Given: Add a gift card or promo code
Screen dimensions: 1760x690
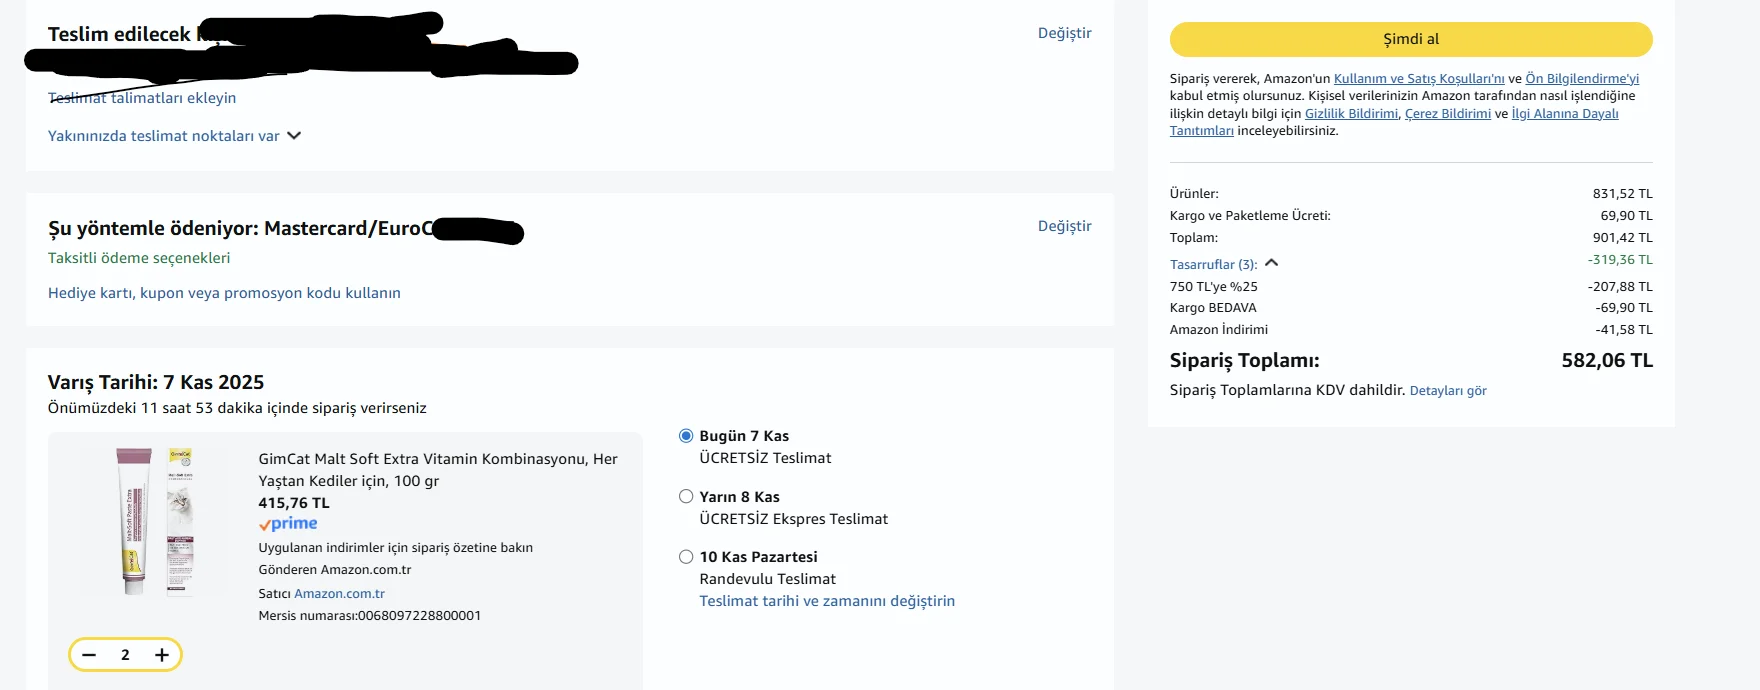Looking at the screenshot, I should pos(224,293).
